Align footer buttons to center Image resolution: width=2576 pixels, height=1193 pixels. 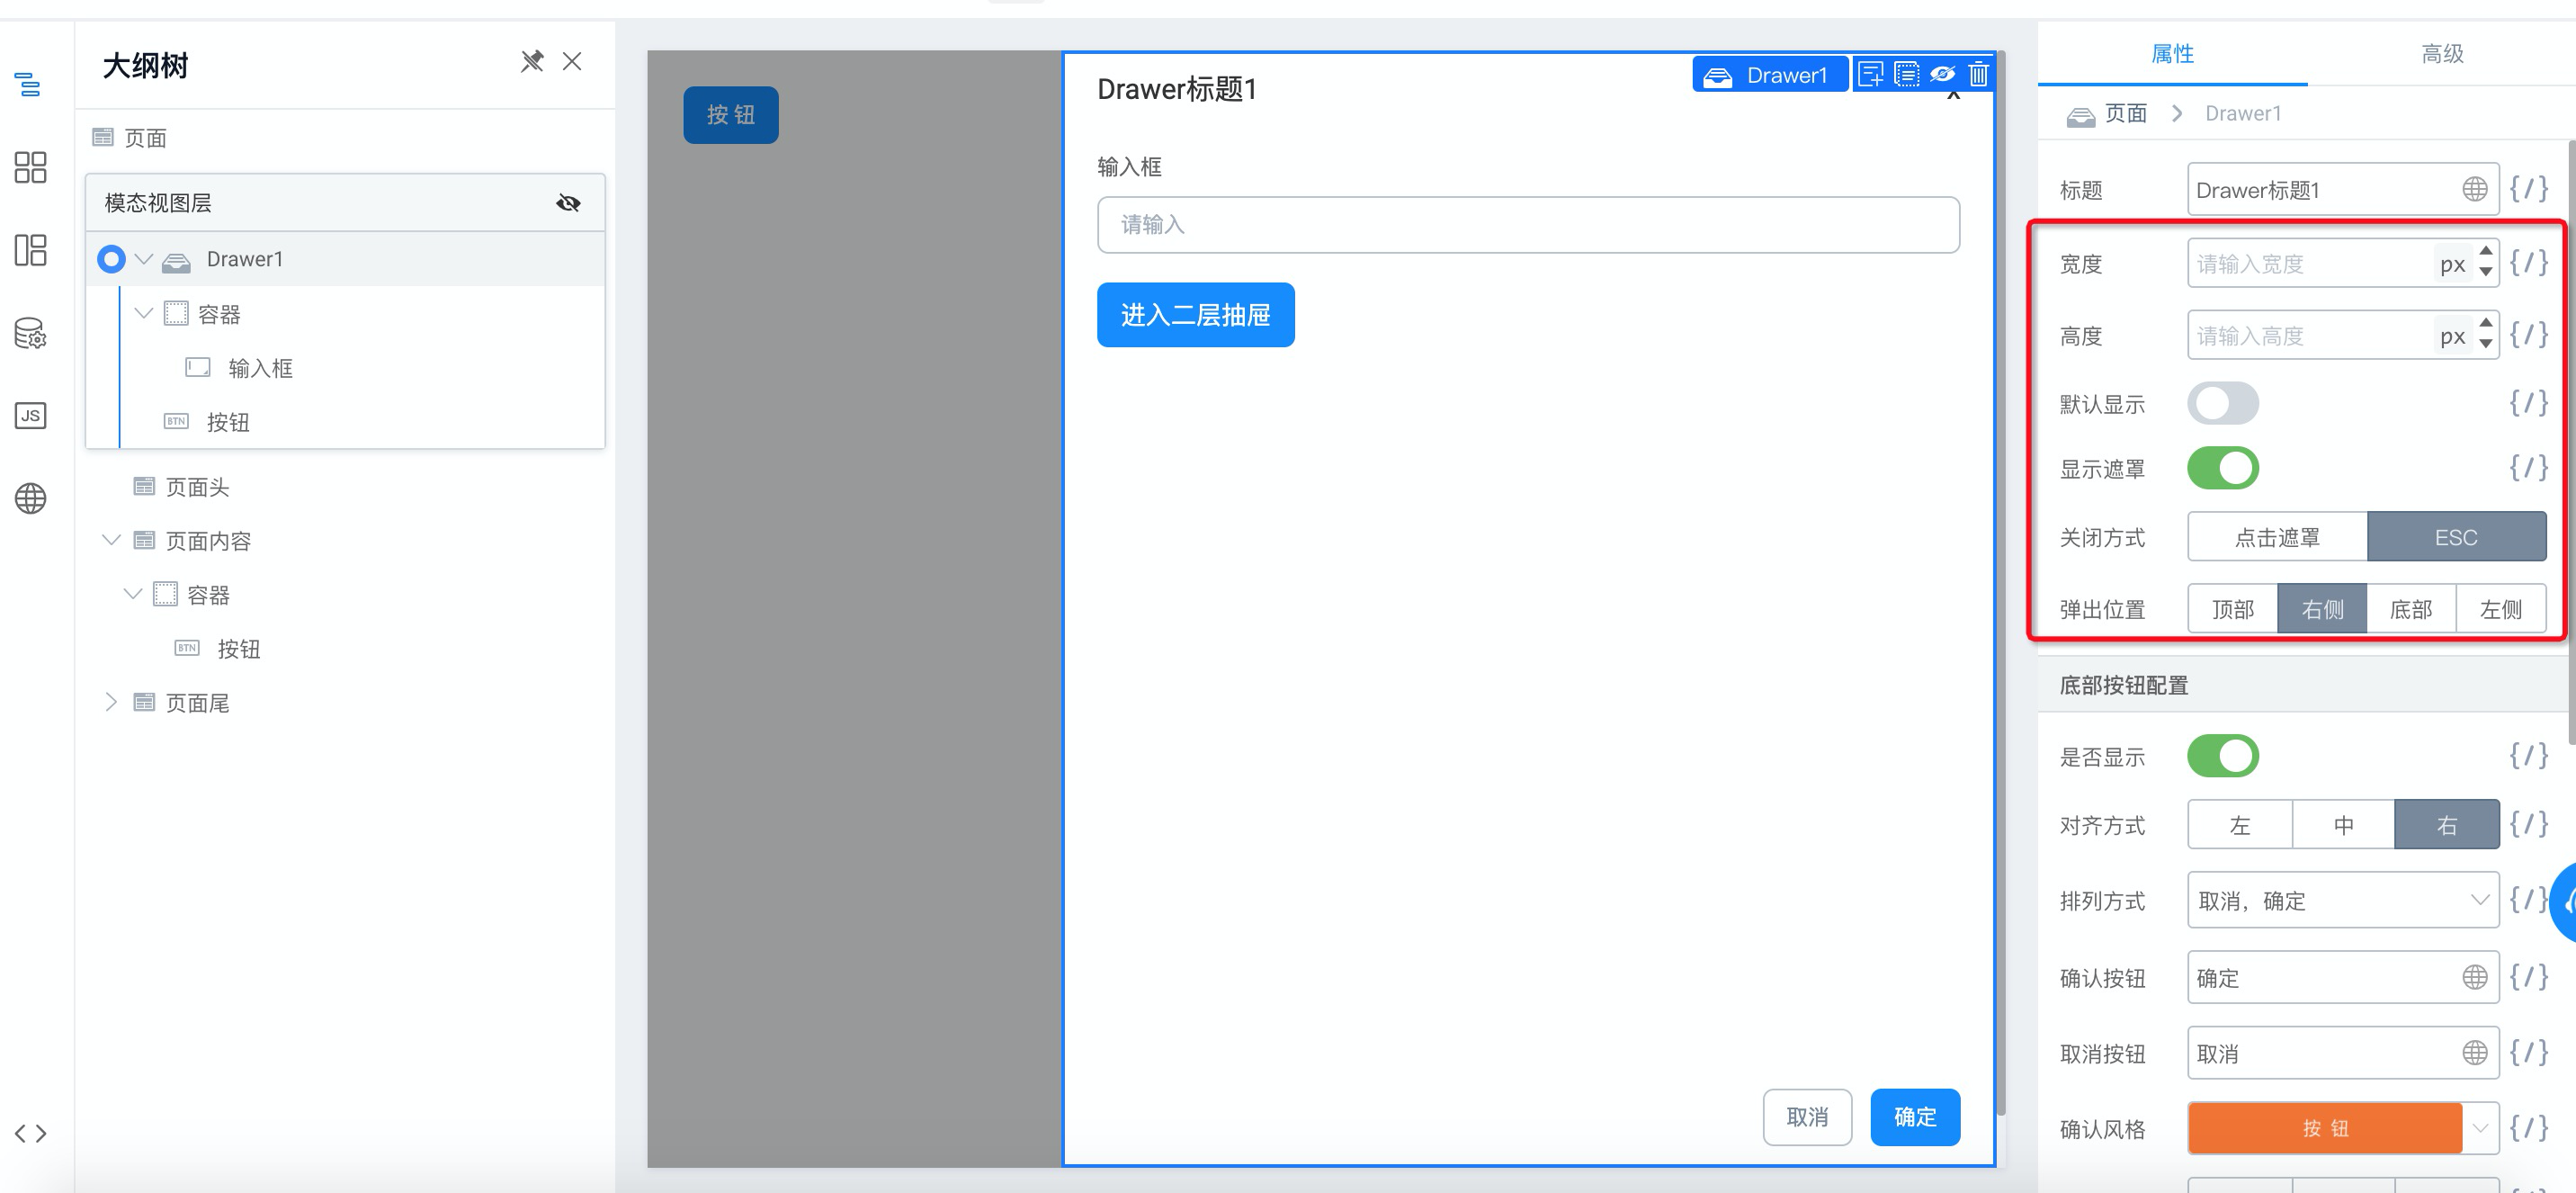pyautogui.click(x=2343, y=825)
